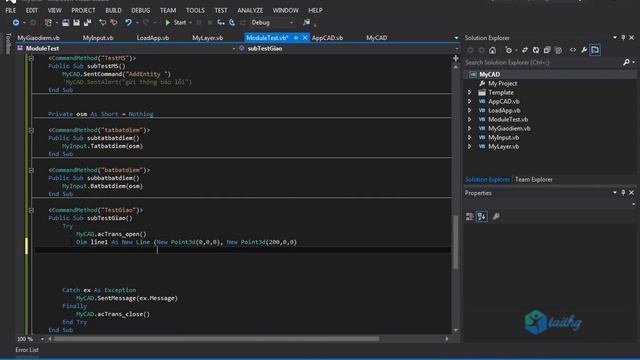Pin Properties panel with auto-hide
The height and width of the screenshot is (360, 640).
(x=623, y=193)
